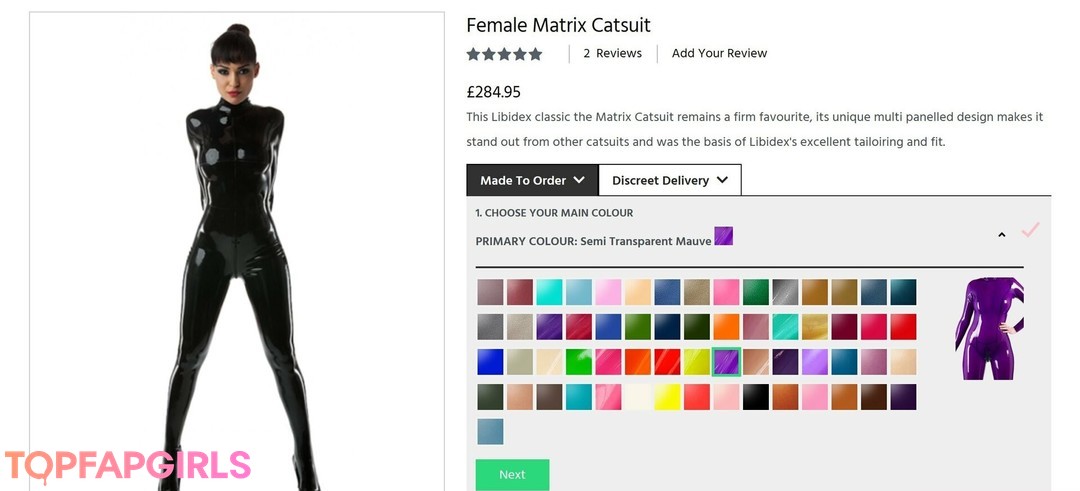Select the lone swatch on the last row

(x=490, y=431)
